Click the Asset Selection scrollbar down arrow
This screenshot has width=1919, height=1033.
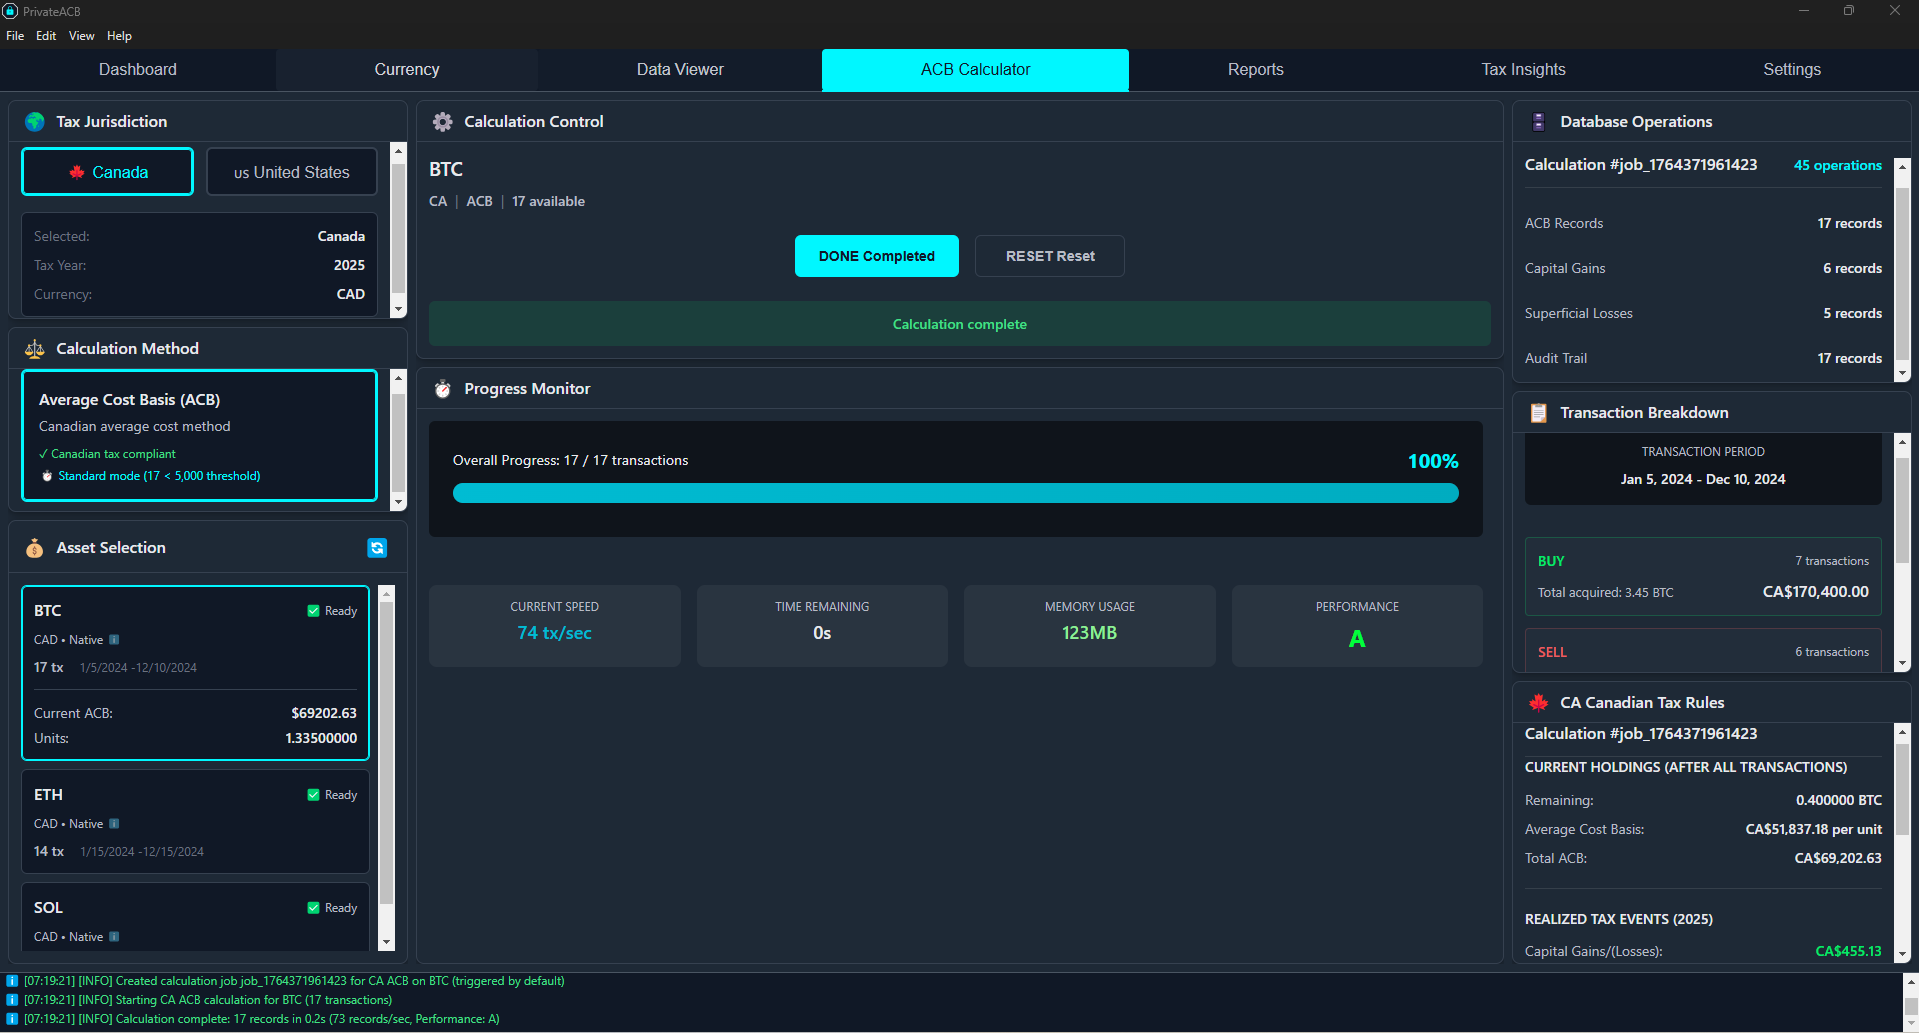click(x=386, y=941)
